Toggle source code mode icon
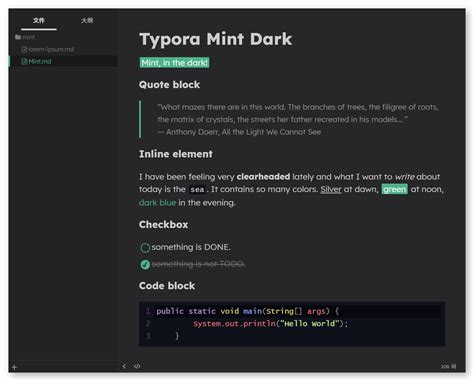The image size is (474, 381). (137, 366)
